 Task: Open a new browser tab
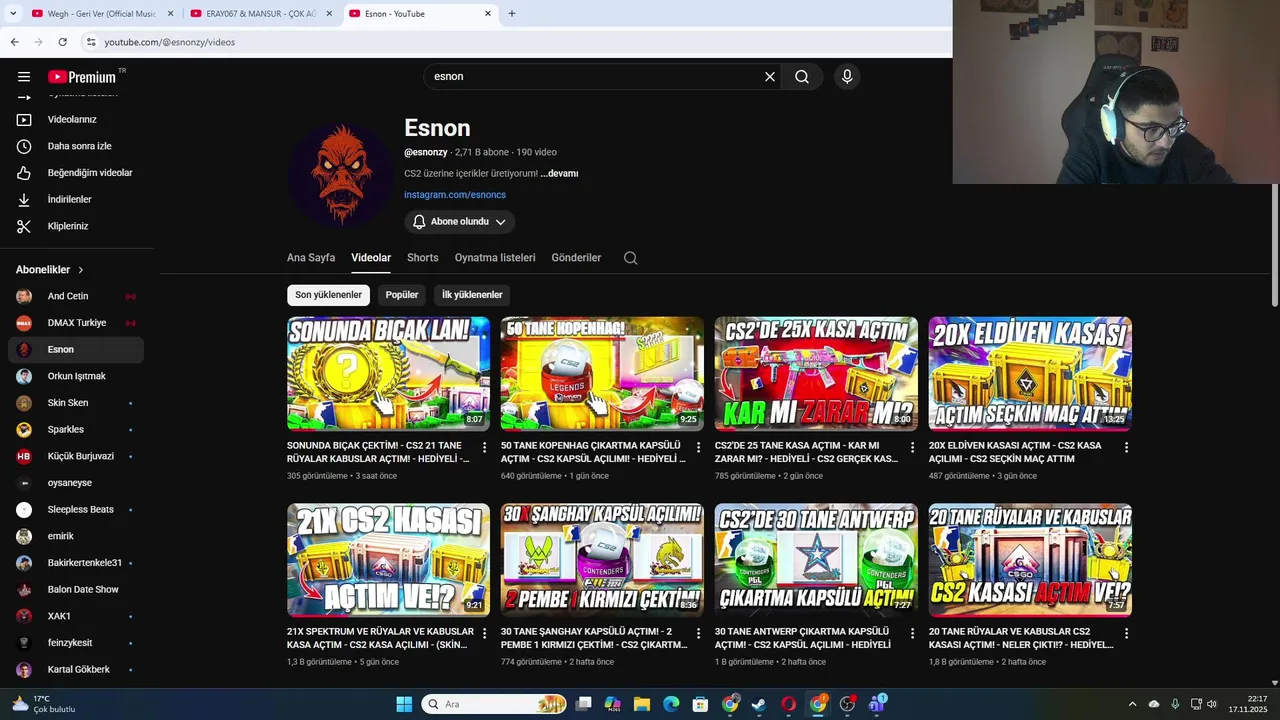(512, 13)
